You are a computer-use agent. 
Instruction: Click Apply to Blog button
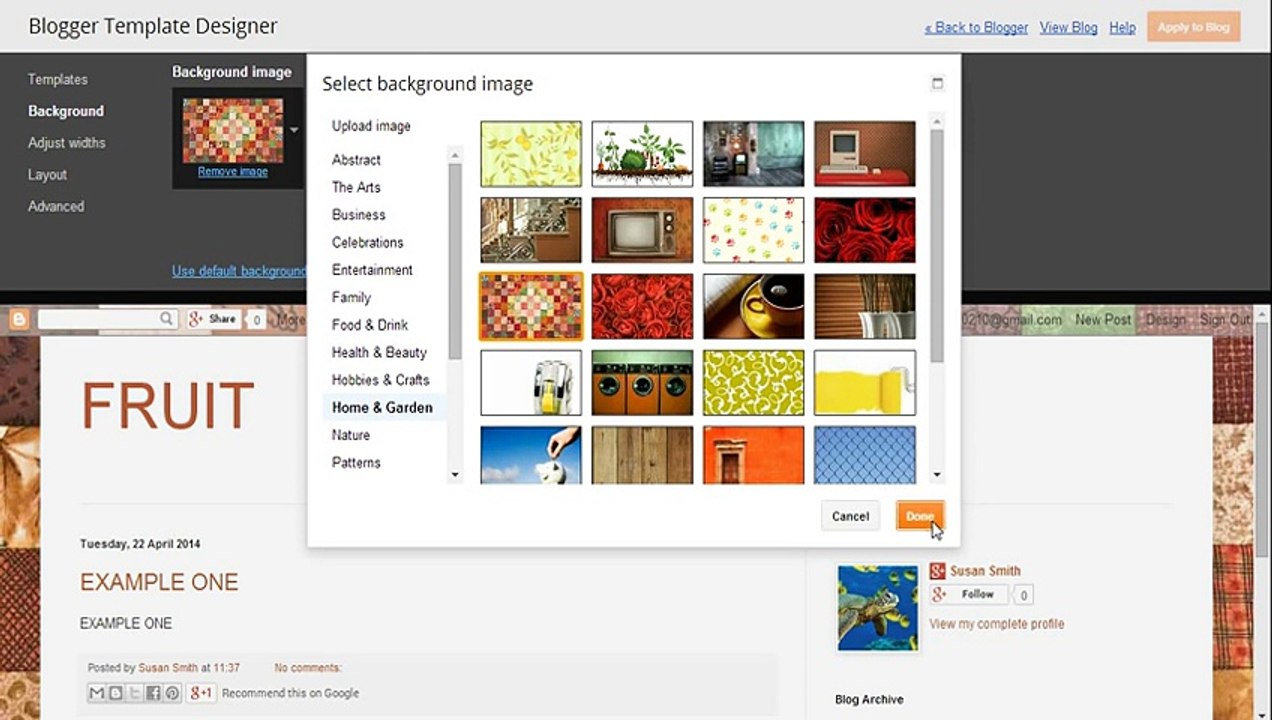(1194, 27)
